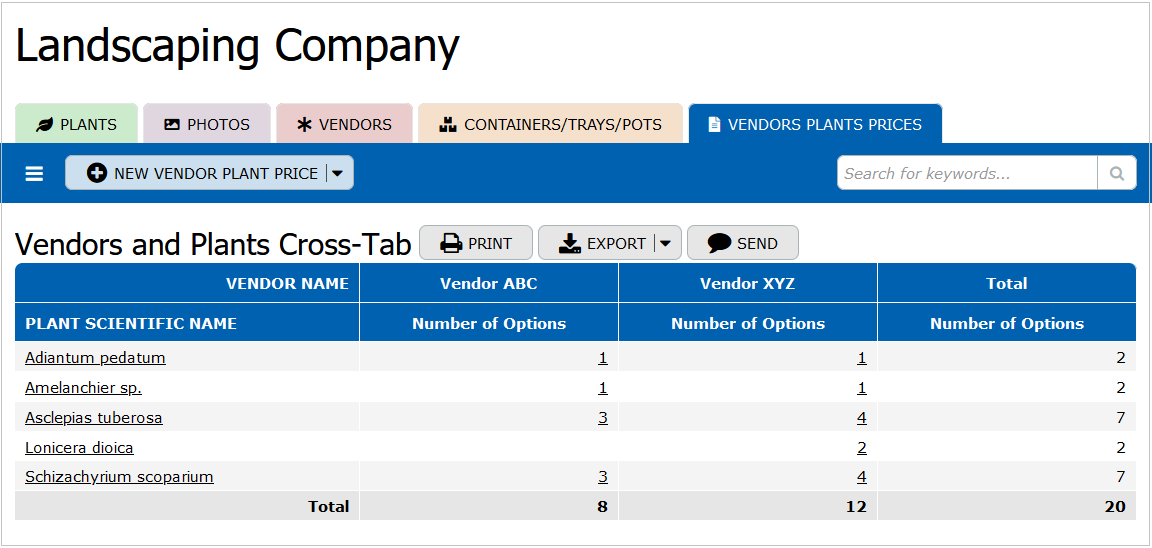The image size is (1152, 548).
Task: Click the search magnifier icon
Action: point(1116,173)
